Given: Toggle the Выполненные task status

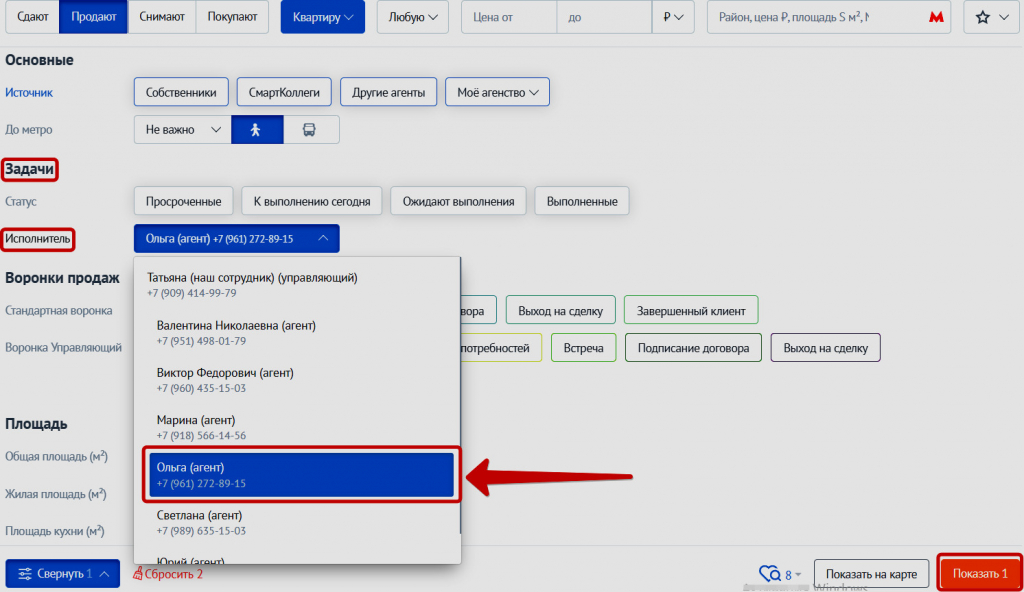Looking at the screenshot, I should pos(582,201).
